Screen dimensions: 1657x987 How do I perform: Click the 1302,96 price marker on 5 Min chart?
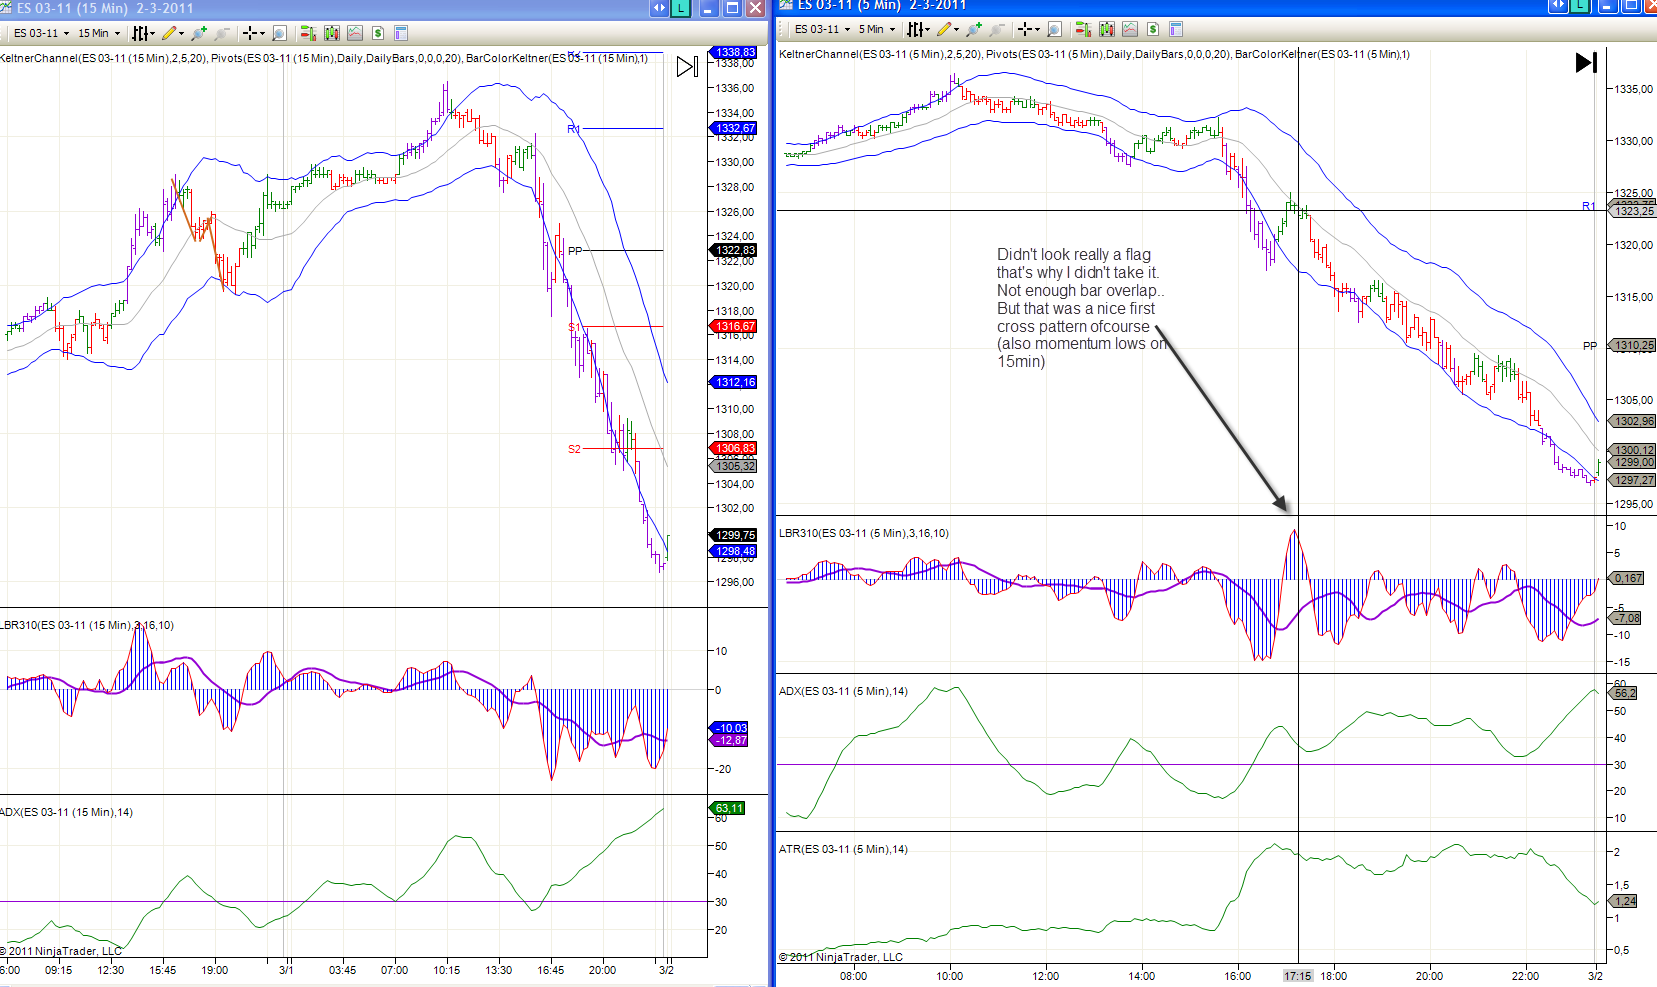click(1632, 421)
